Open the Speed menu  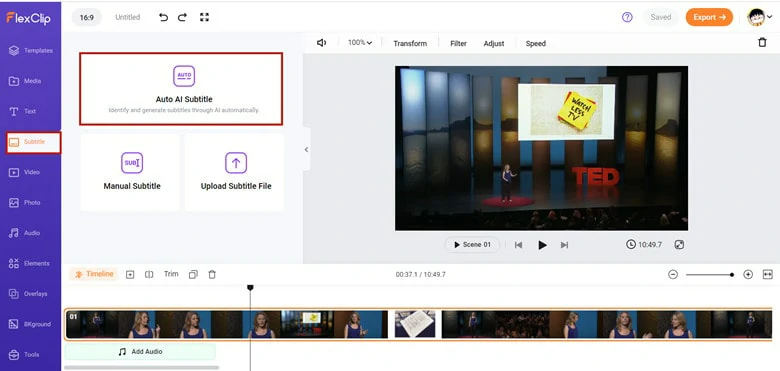(x=536, y=44)
